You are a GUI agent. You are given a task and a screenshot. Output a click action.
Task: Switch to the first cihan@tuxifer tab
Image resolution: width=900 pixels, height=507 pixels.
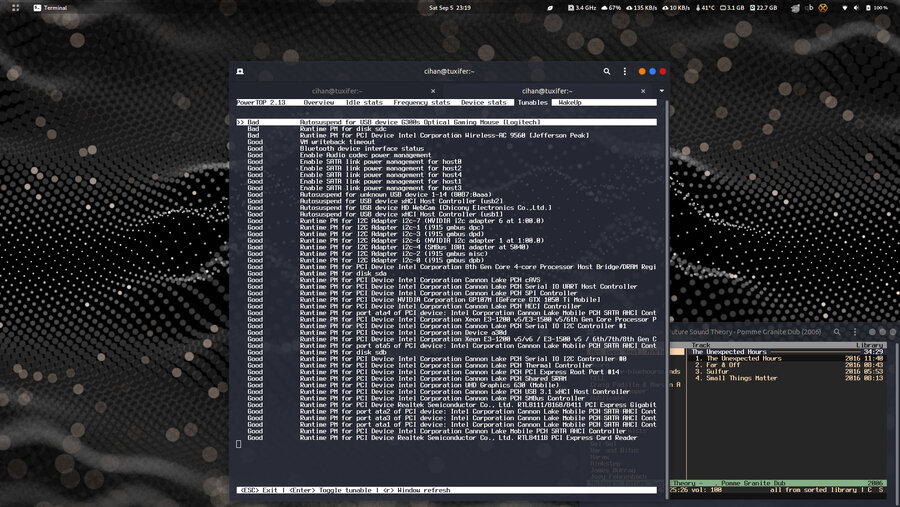[335, 90]
